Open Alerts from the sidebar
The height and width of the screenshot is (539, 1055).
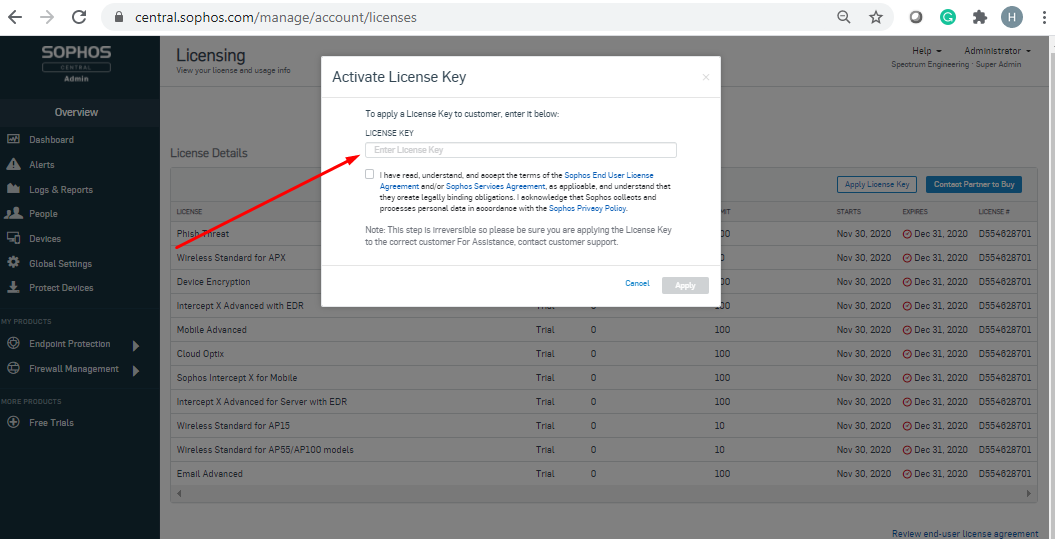pyautogui.click(x=42, y=165)
